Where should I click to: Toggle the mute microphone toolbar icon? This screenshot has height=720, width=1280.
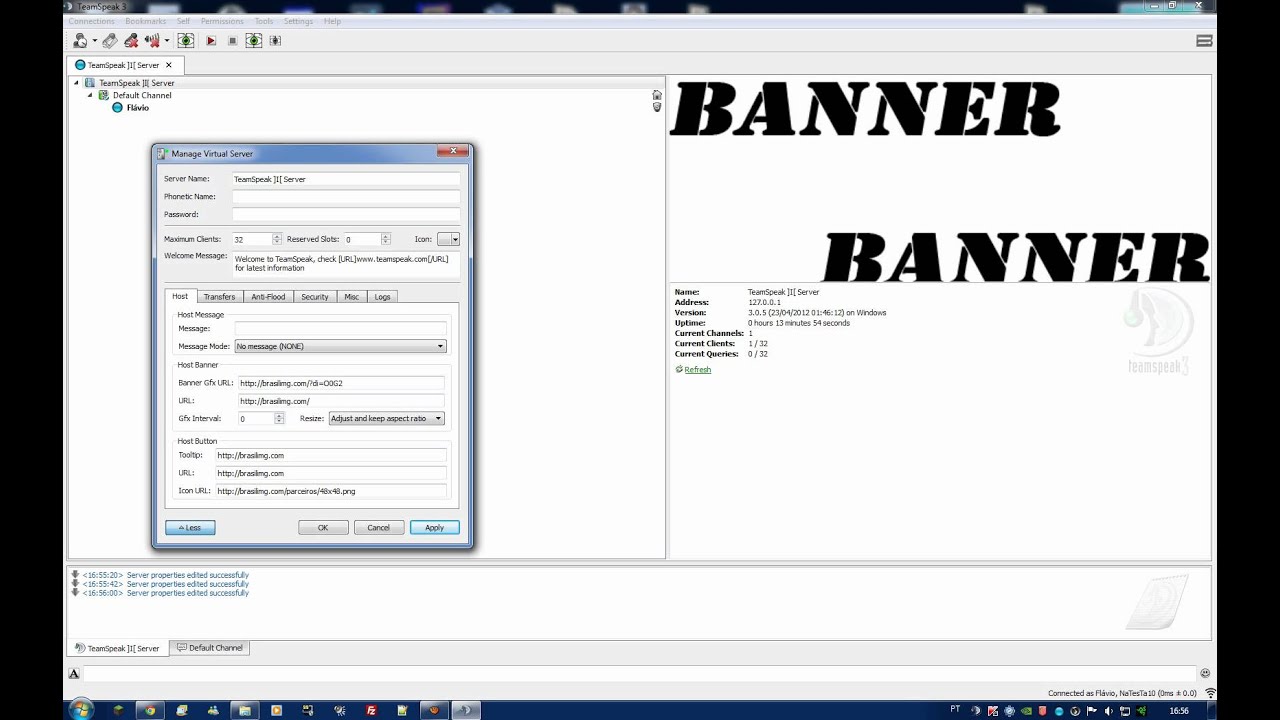click(132, 41)
